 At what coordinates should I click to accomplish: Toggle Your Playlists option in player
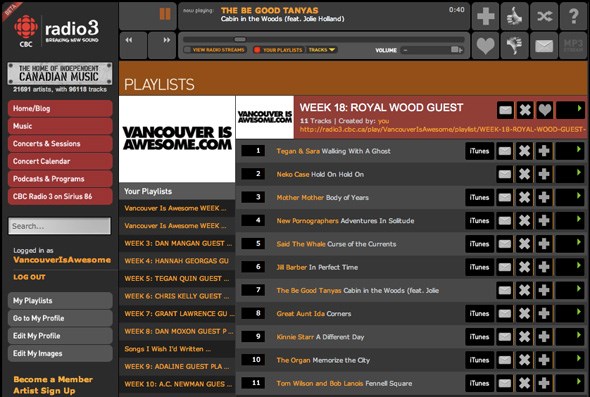coord(279,50)
